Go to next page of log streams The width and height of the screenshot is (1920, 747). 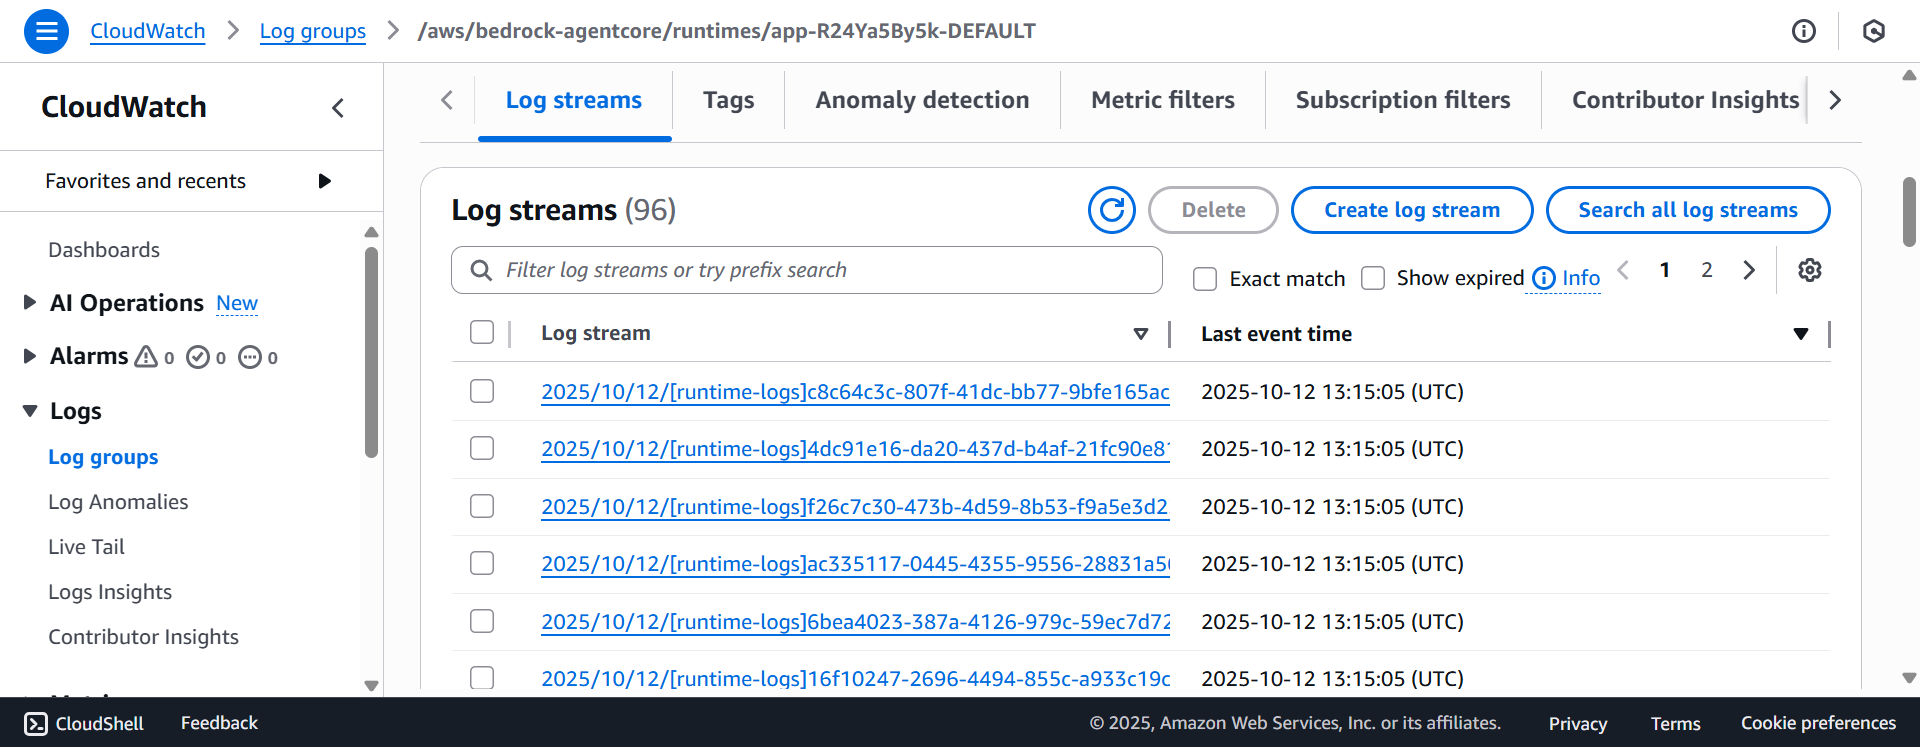pyautogui.click(x=1749, y=270)
